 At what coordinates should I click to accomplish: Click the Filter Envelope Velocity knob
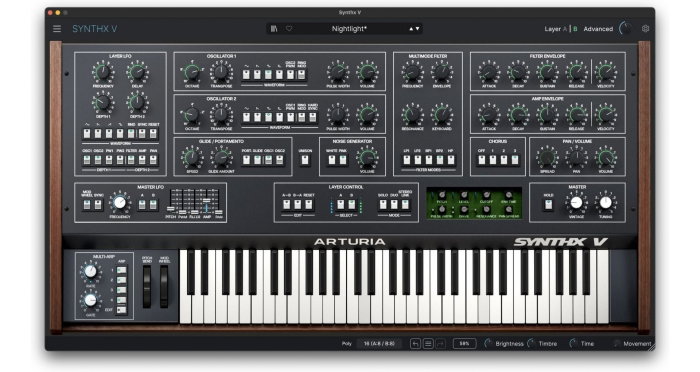606,72
